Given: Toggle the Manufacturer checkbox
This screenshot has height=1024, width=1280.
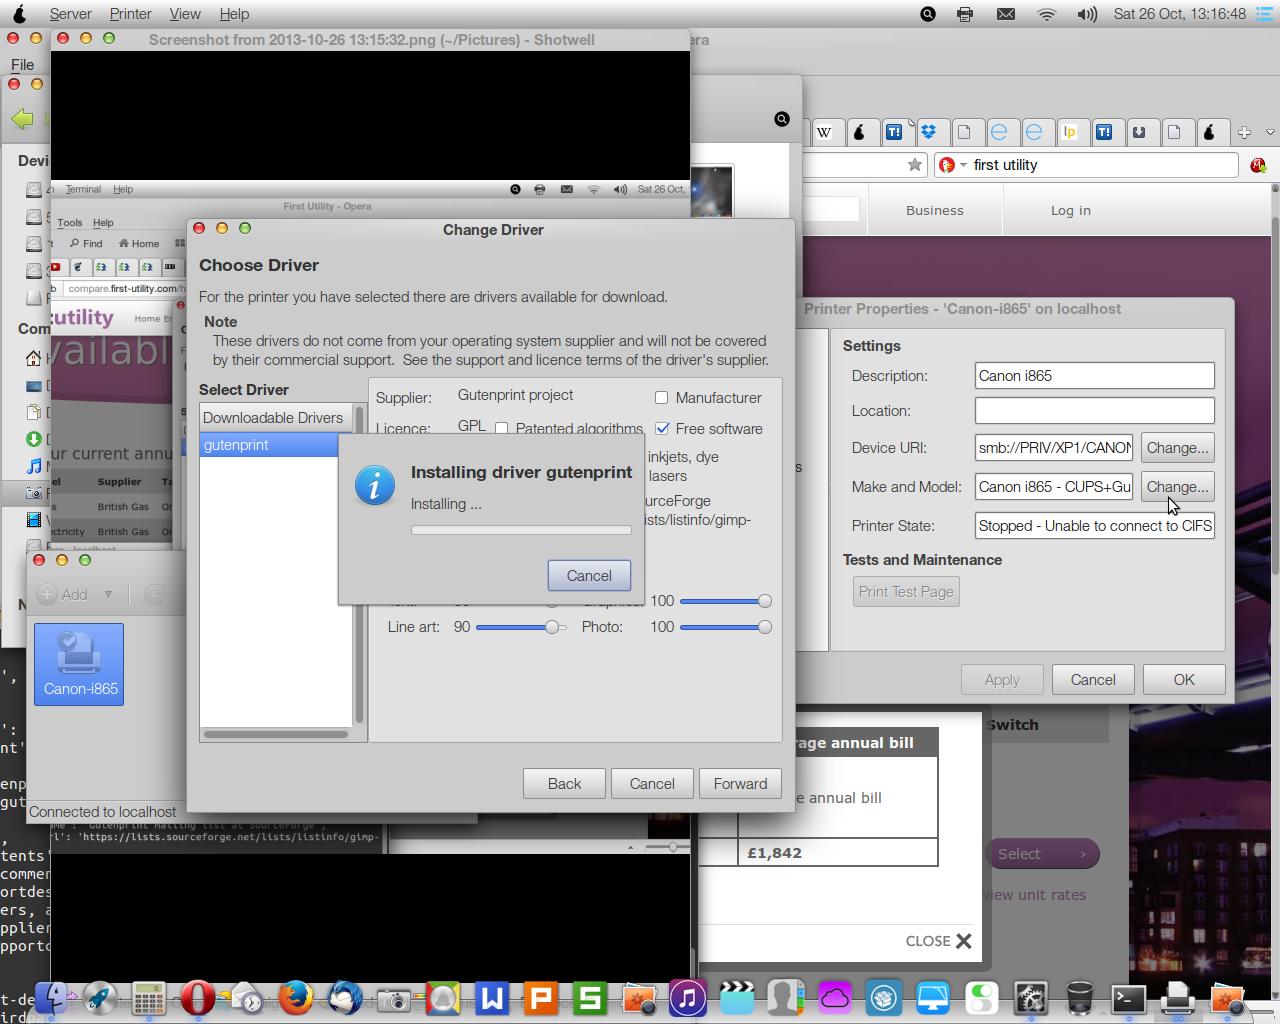Looking at the screenshot, I should click(x=661, y=398).
